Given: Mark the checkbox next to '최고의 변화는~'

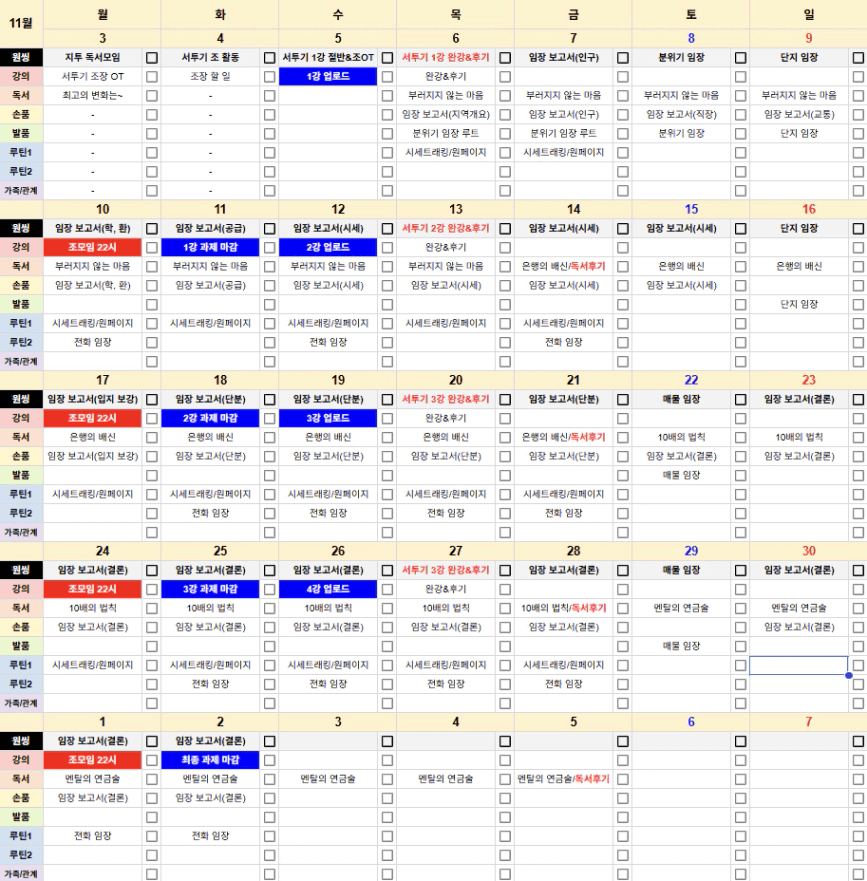Looking at the screenshot, I should (x=152, y=96).
